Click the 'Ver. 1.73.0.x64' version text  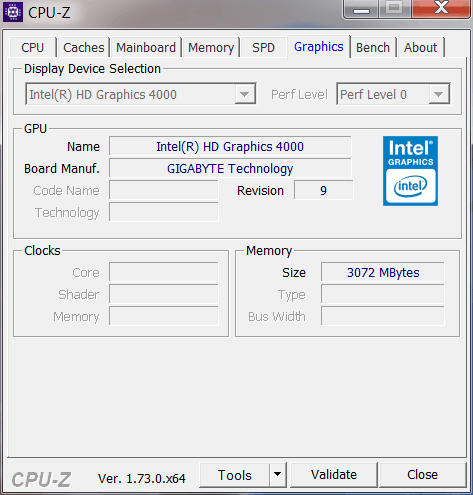coord(142,479)
